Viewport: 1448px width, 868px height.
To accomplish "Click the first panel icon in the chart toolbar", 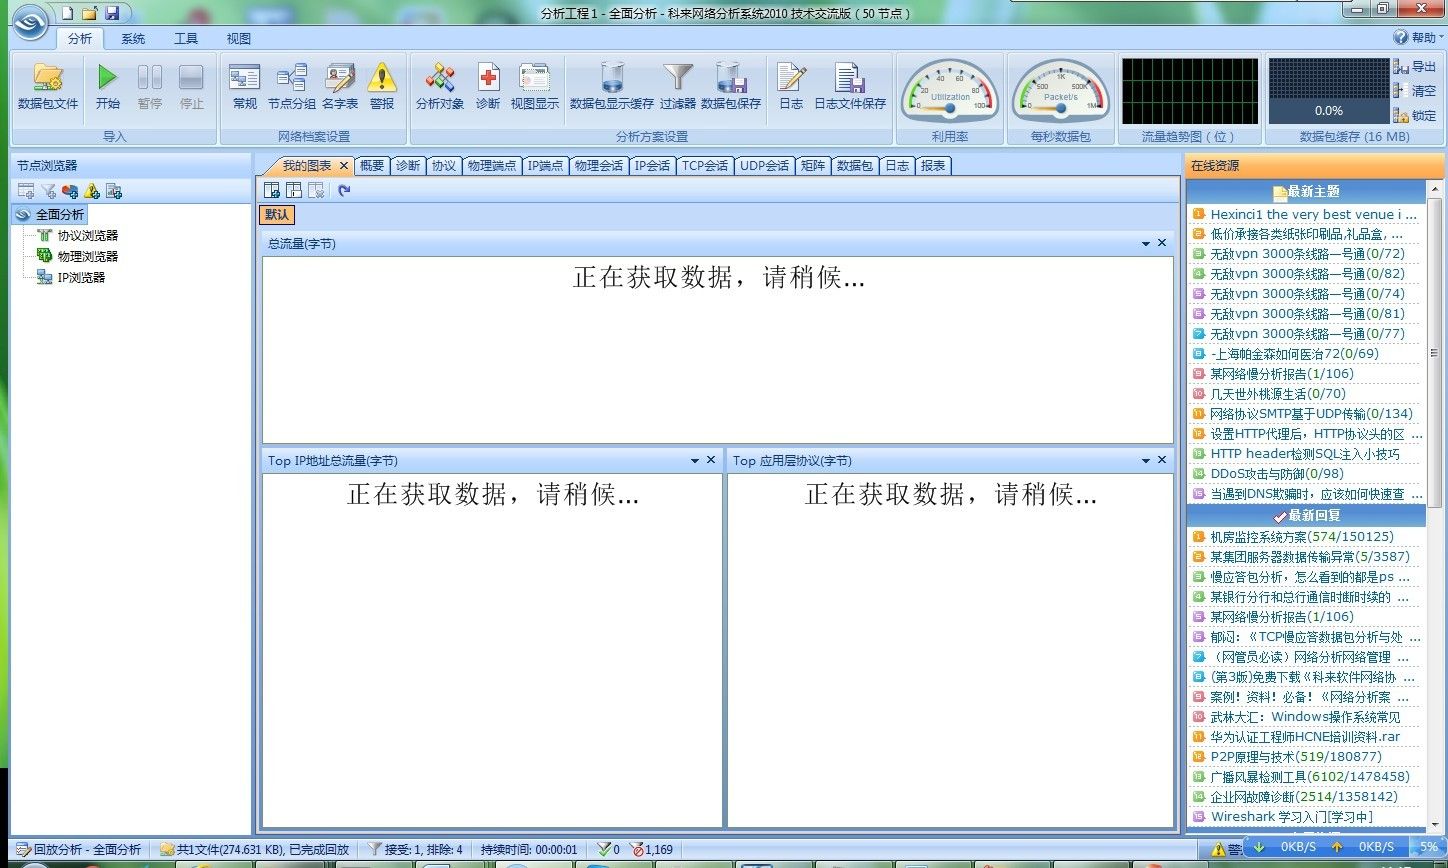I will click(x=272, y=190).
